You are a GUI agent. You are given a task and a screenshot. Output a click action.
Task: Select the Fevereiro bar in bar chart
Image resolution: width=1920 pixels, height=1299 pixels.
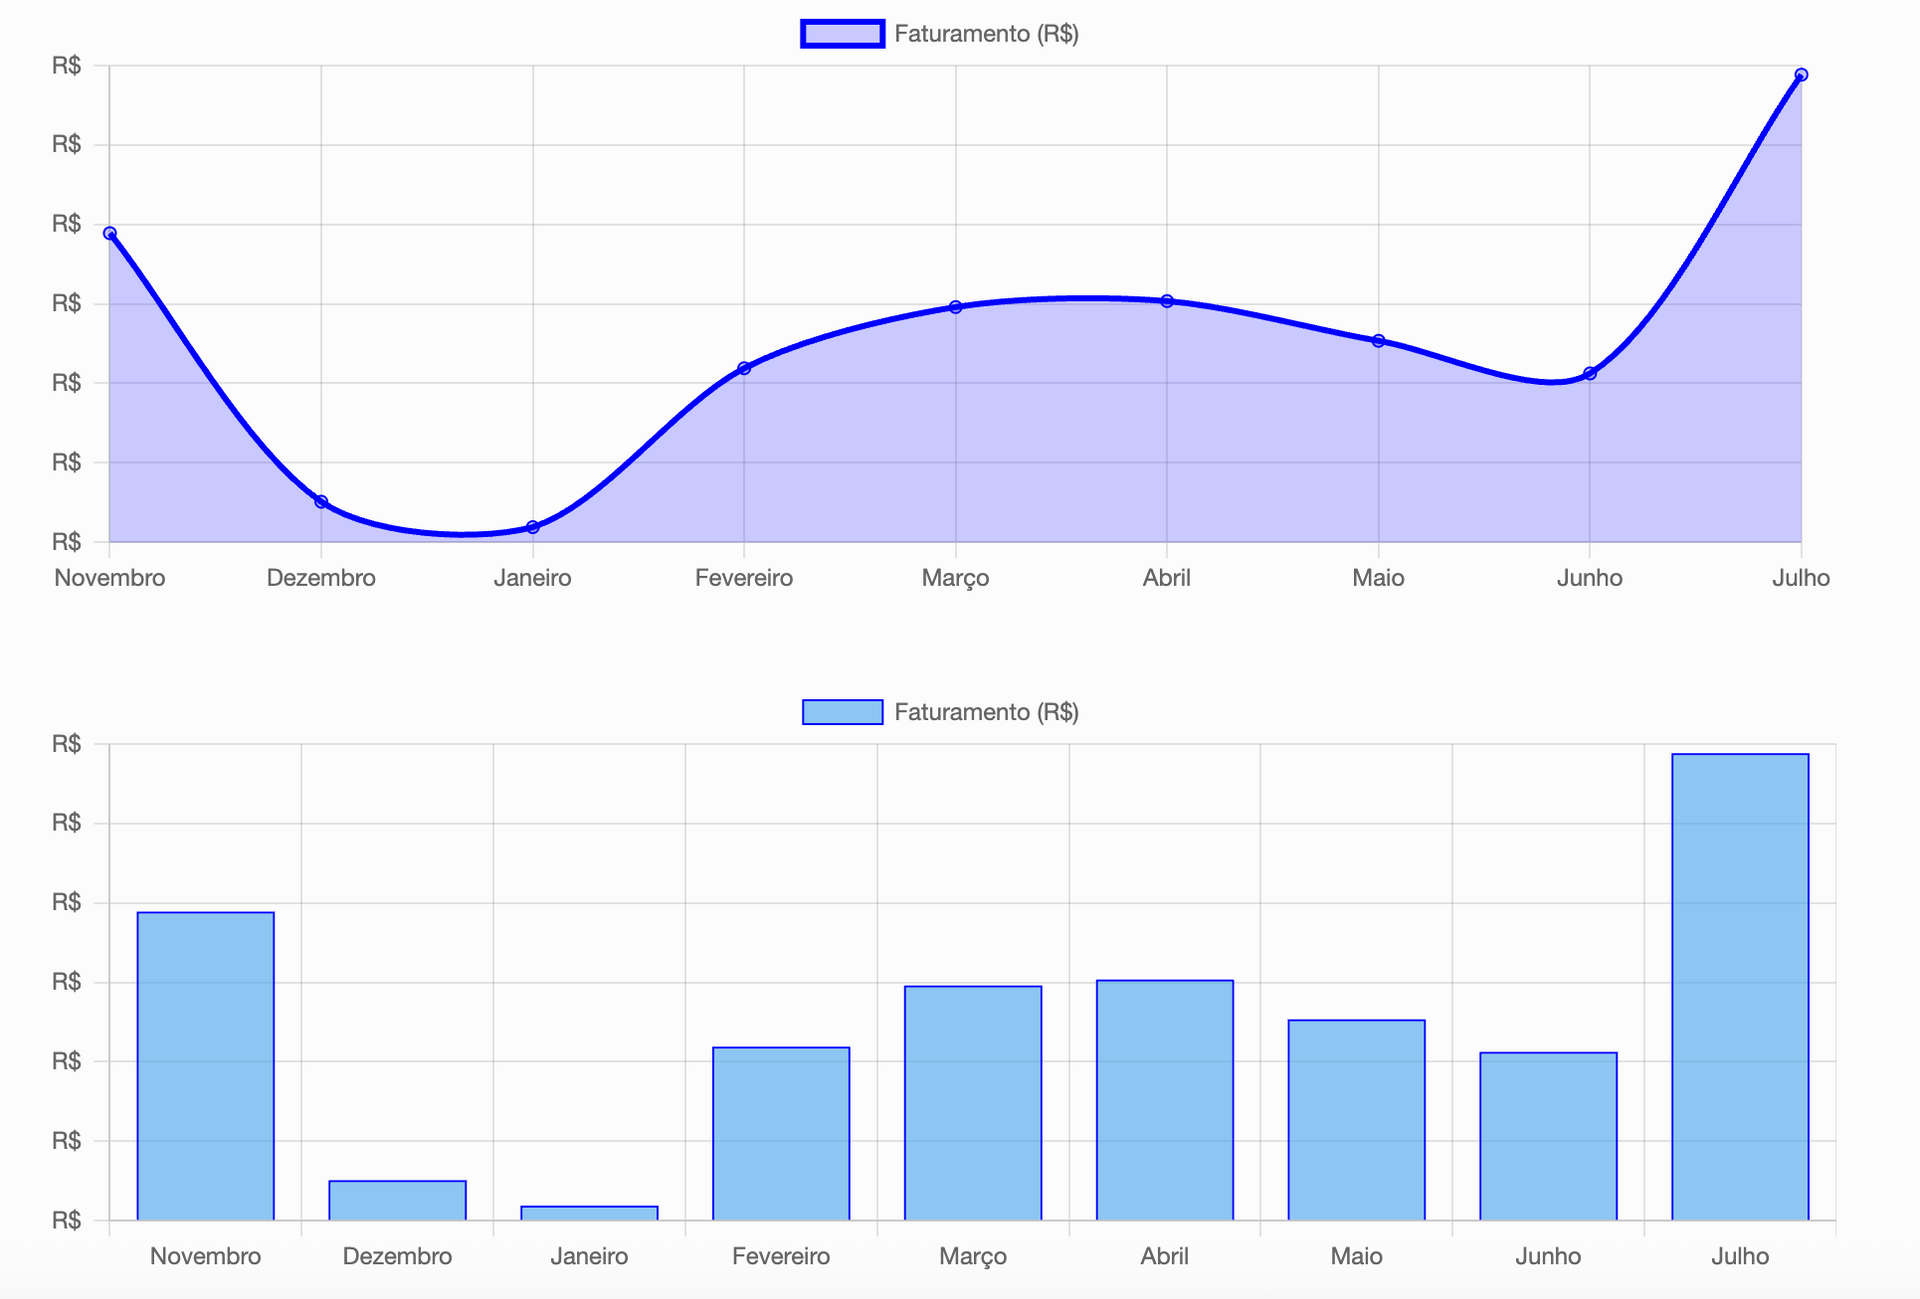pos(781,1133)
